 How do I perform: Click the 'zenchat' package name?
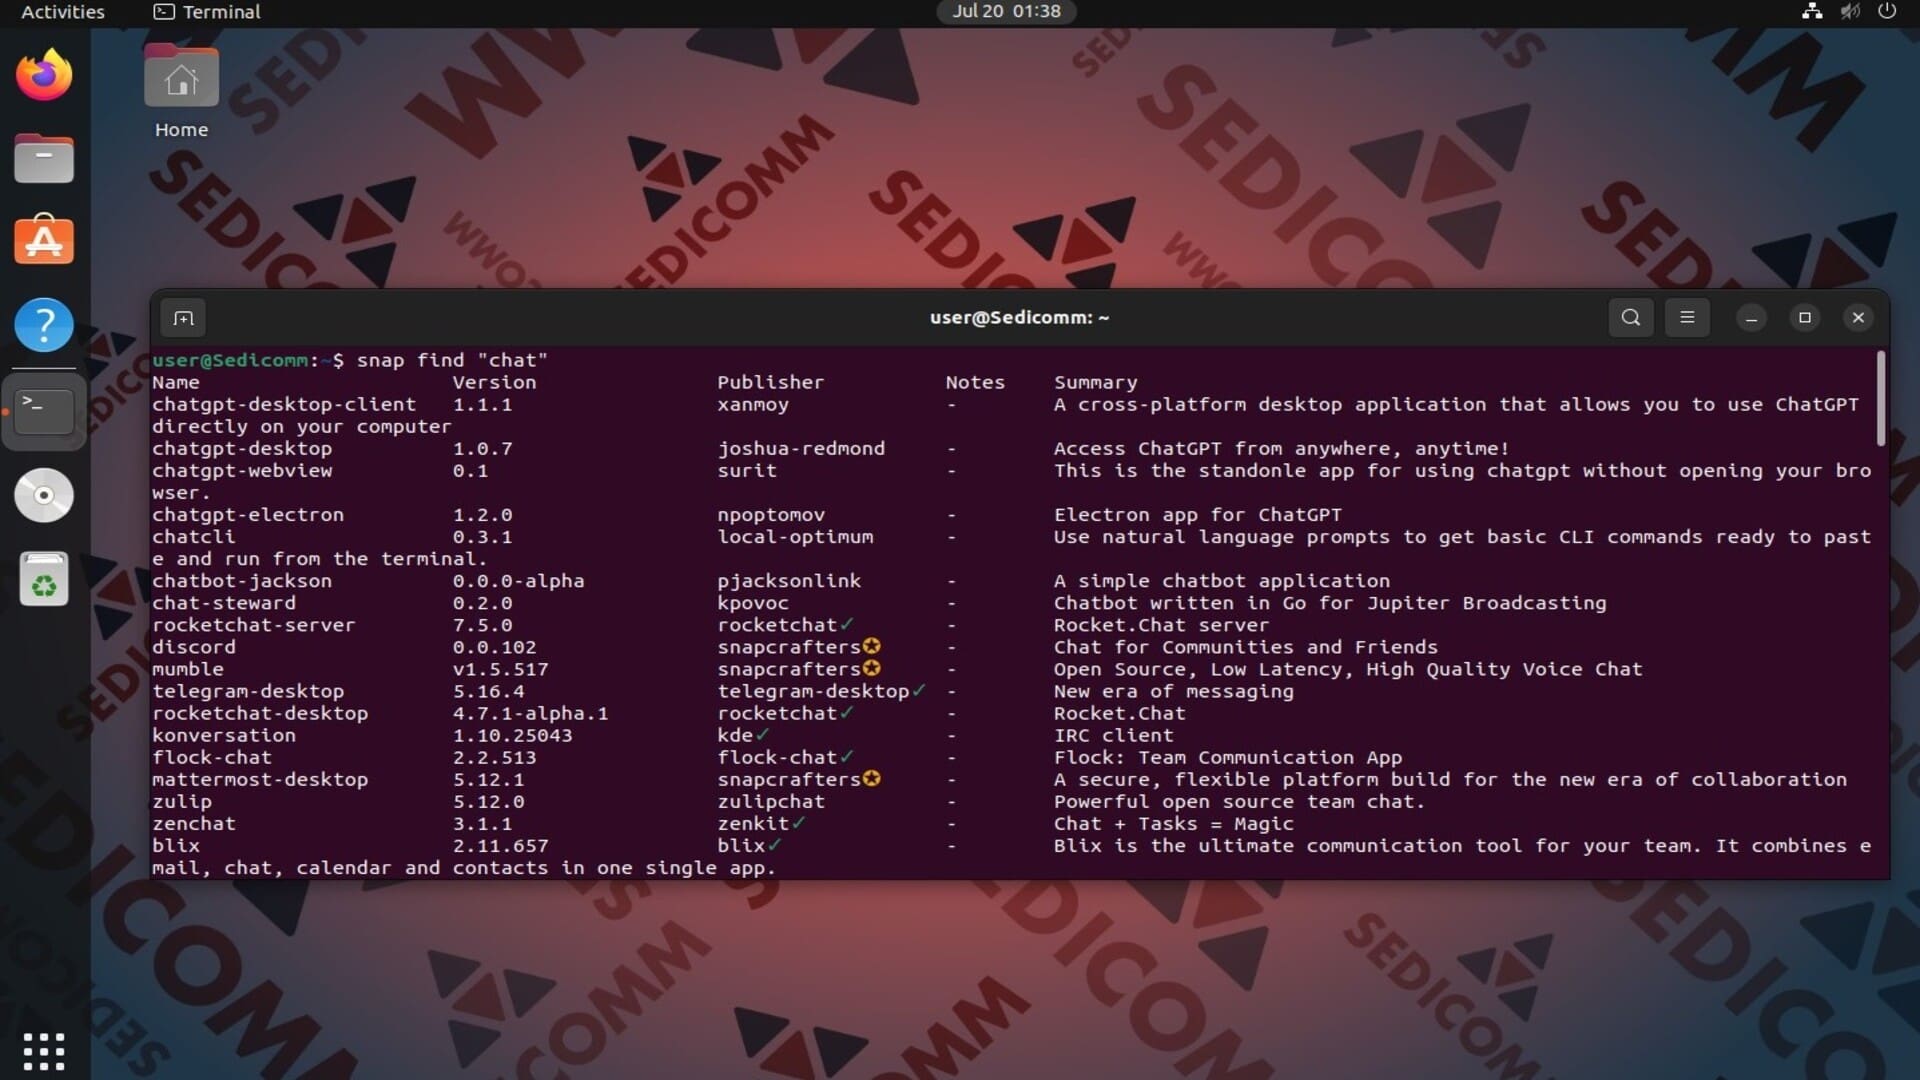coord(194,823)
